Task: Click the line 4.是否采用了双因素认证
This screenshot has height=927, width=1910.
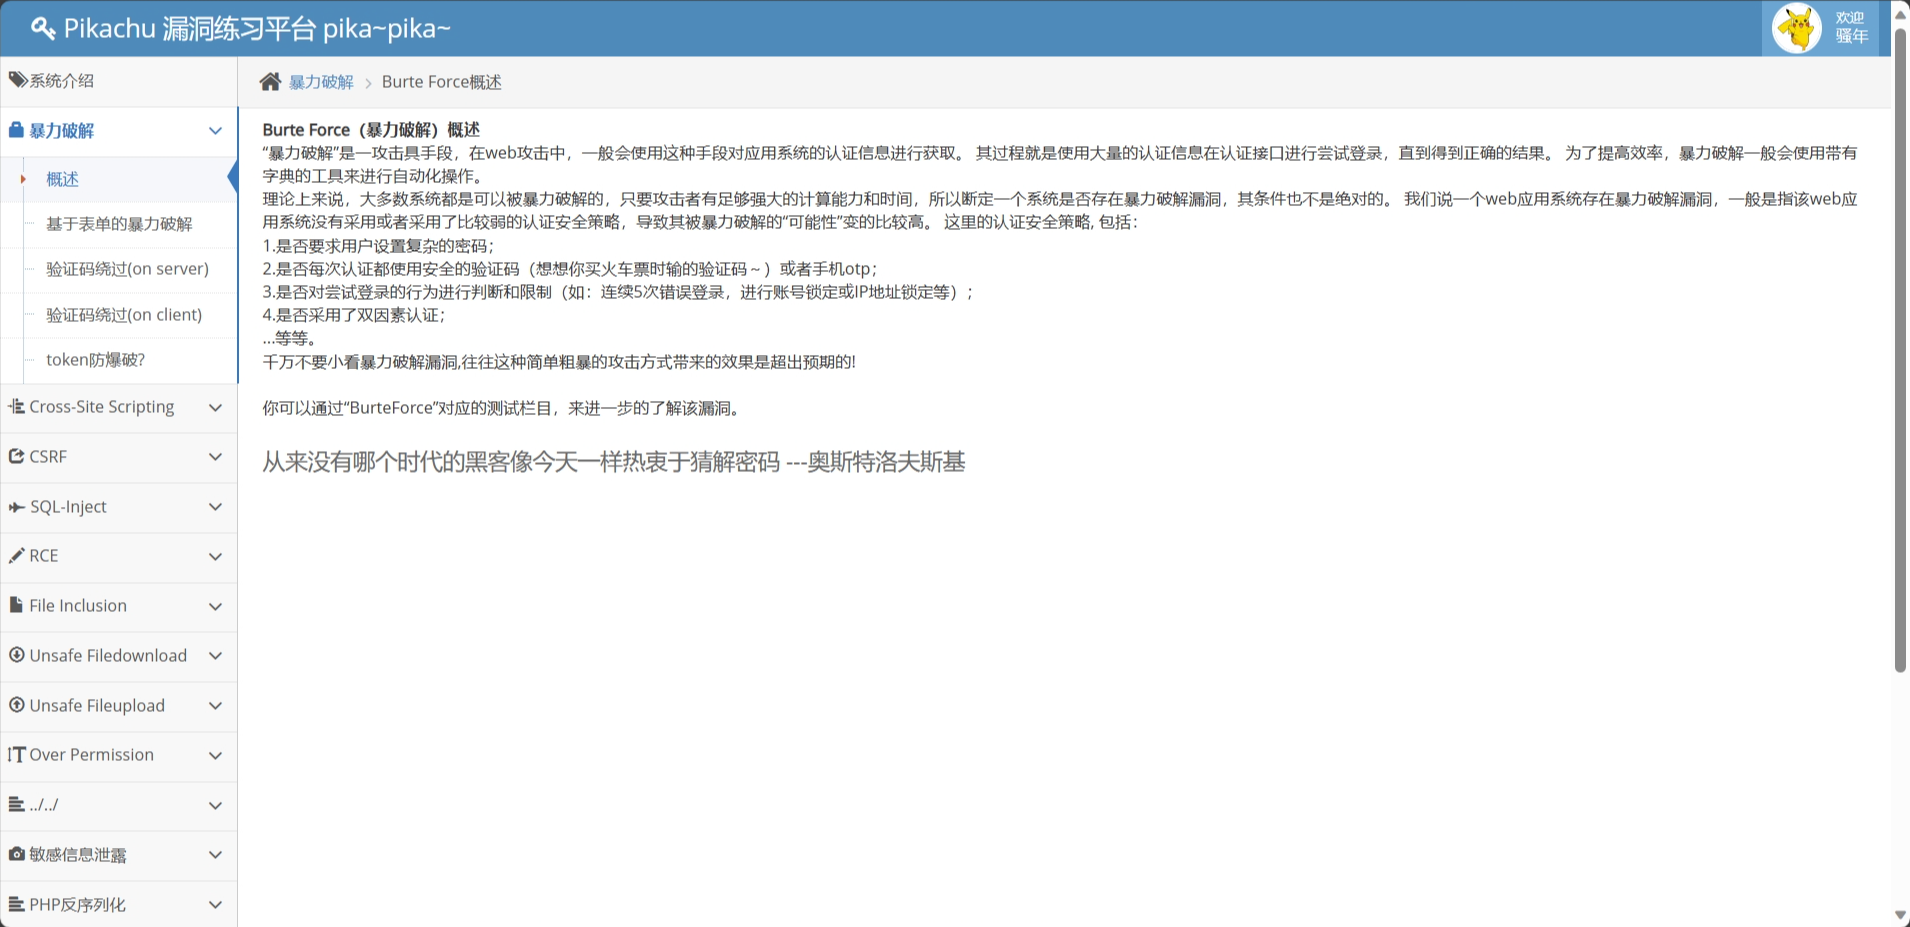Action: pos(354,315)
